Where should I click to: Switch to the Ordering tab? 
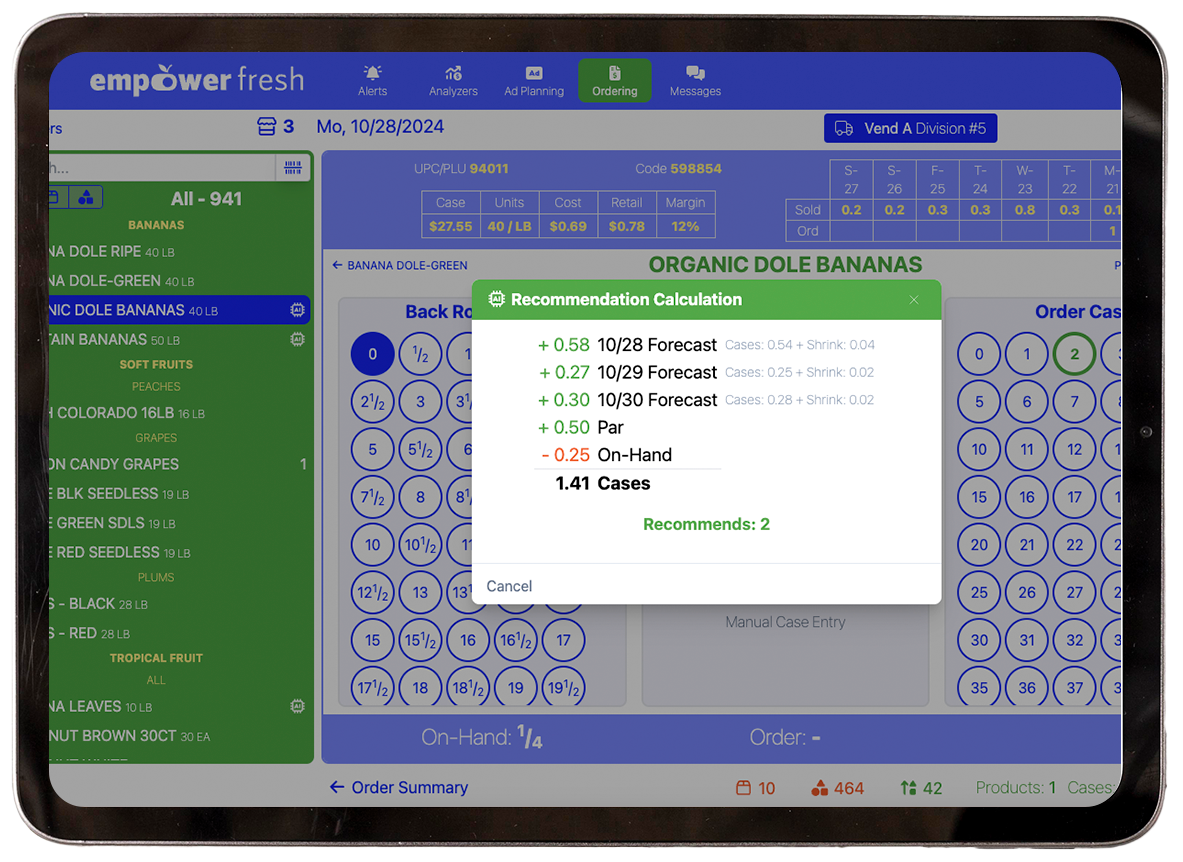pos(615,80)
